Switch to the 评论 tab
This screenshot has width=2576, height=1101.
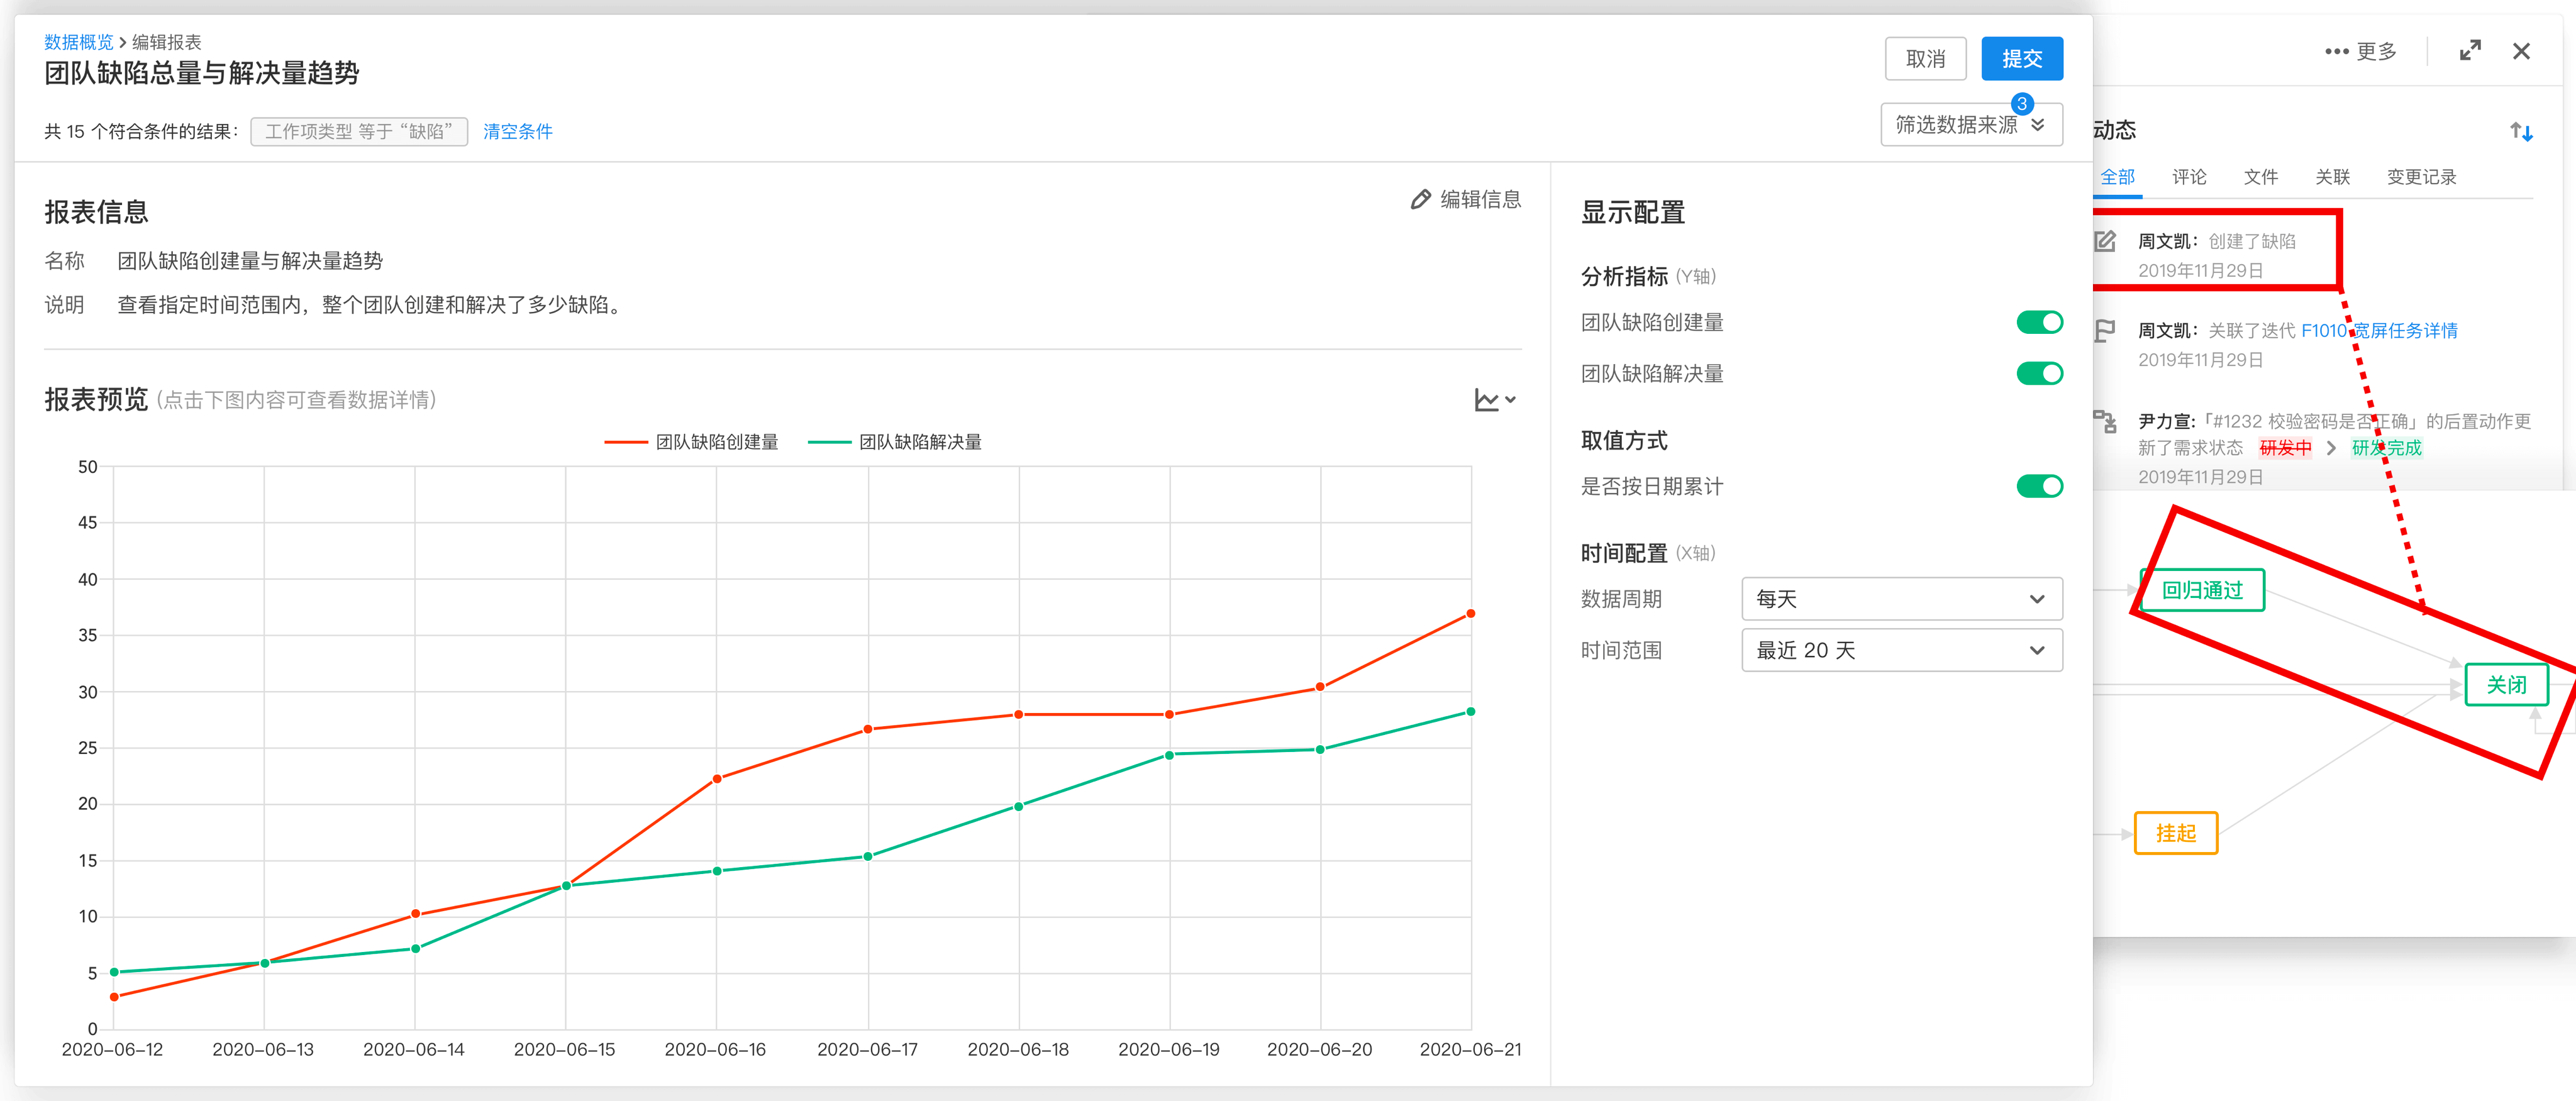[2189, 177]
